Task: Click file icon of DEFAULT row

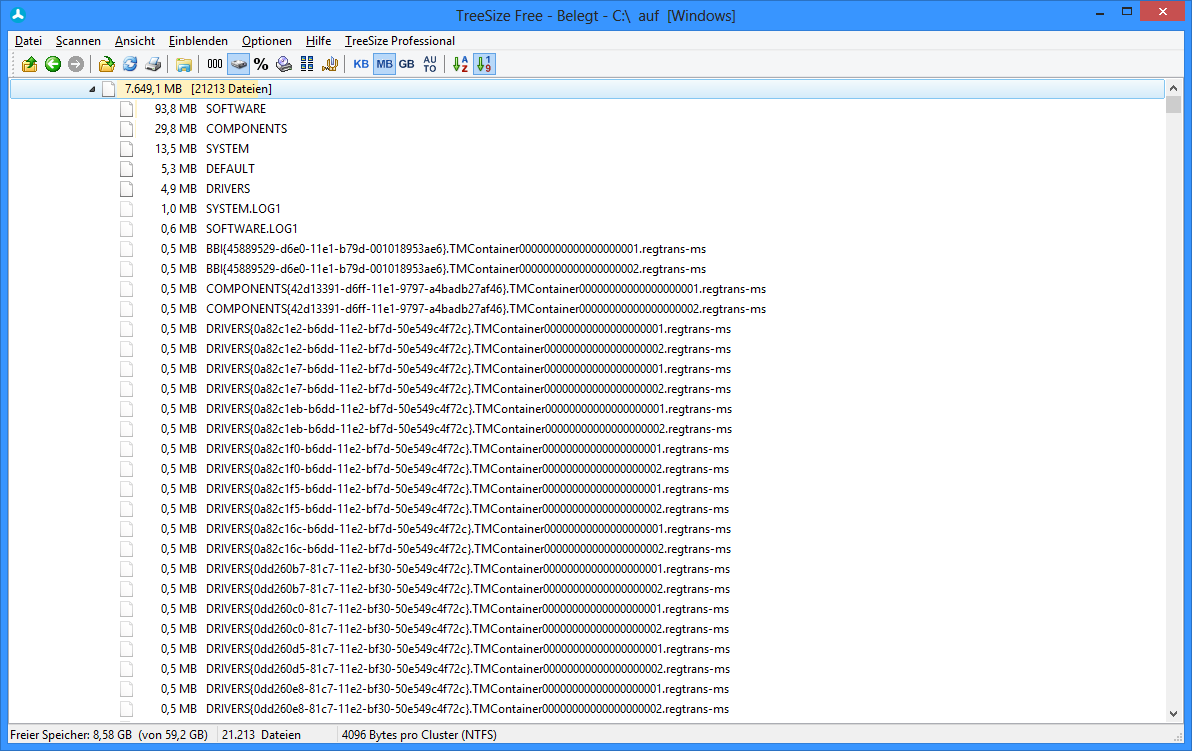Action: coord(126,169)
